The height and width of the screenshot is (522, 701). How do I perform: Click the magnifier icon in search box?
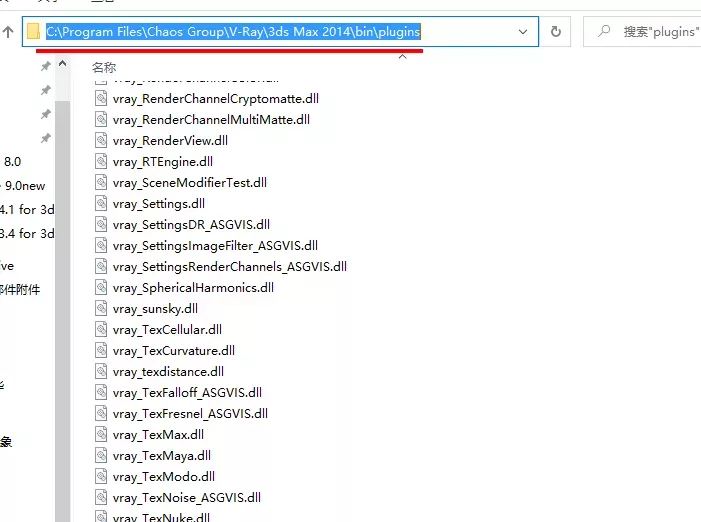(603, 32)
